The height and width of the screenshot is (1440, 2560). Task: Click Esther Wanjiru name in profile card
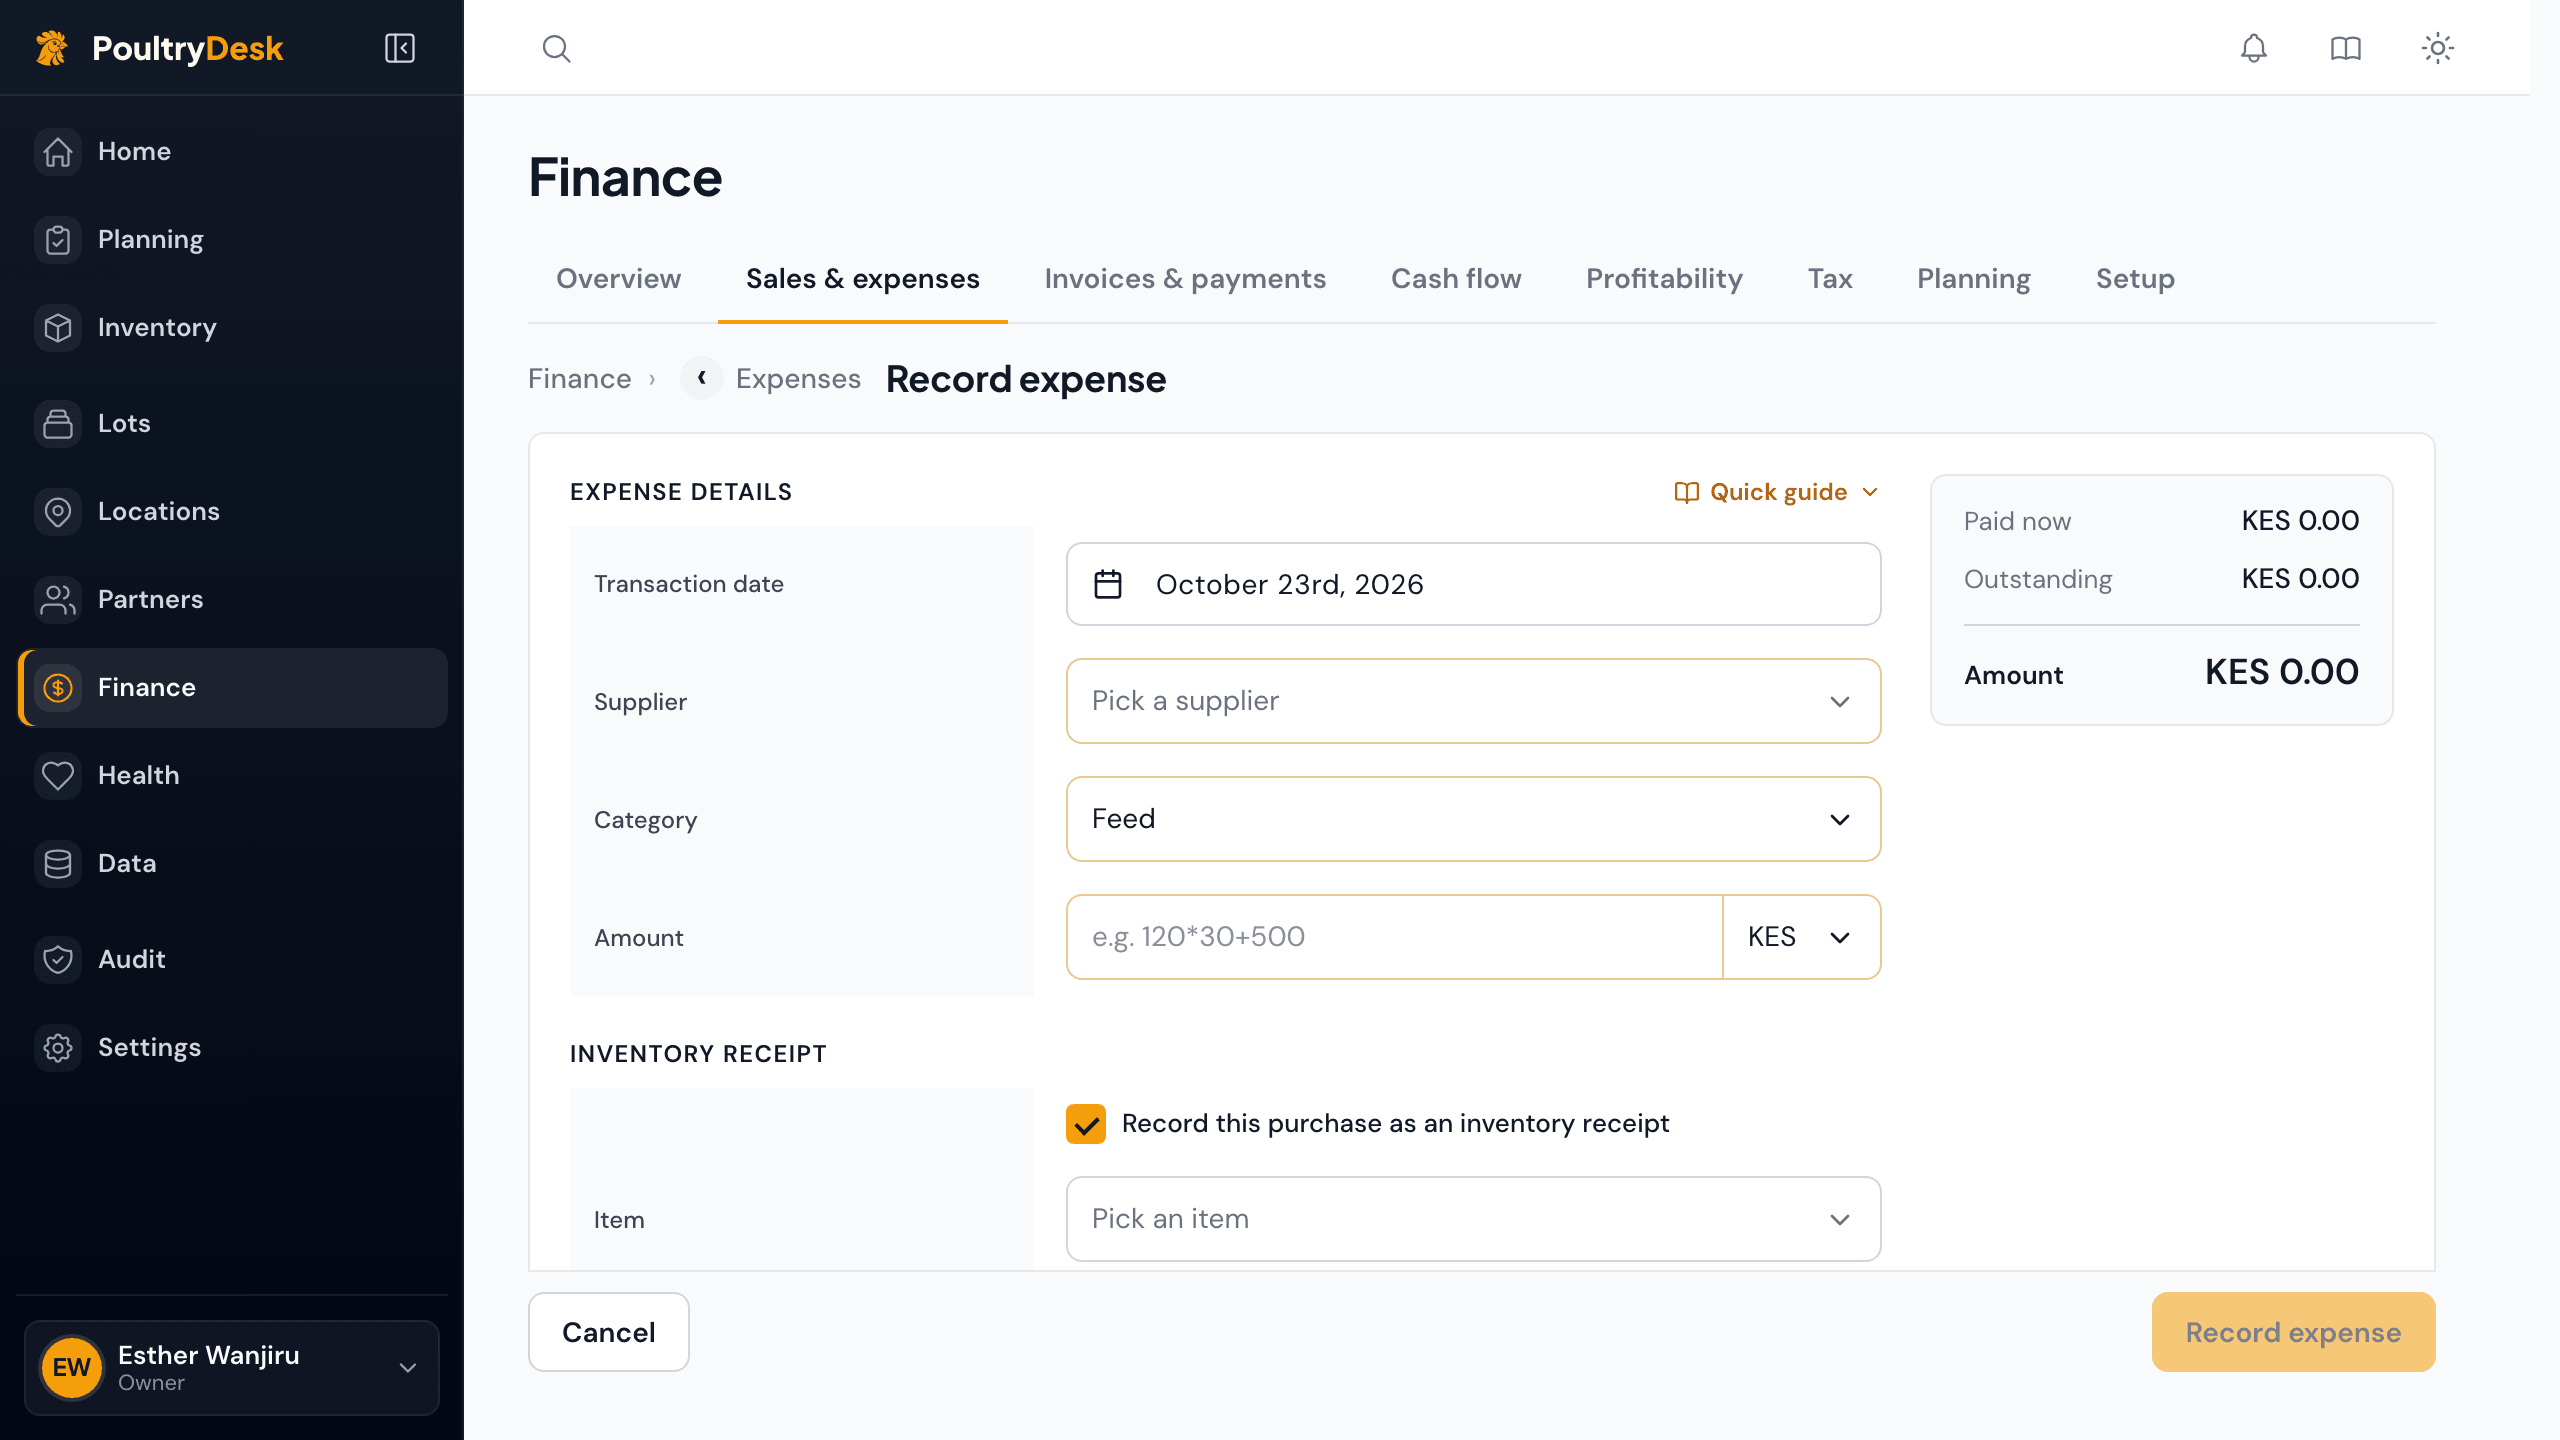(209, 1355)
